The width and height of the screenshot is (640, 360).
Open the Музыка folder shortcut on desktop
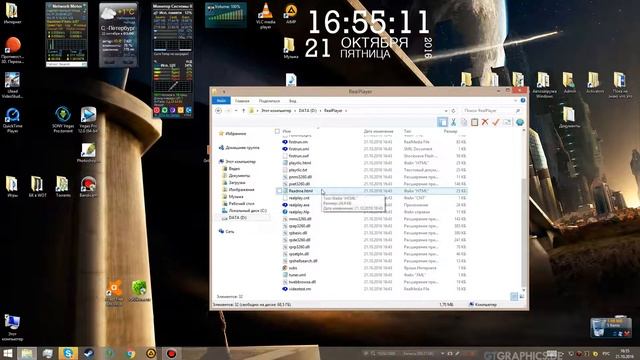pos(290,48)
